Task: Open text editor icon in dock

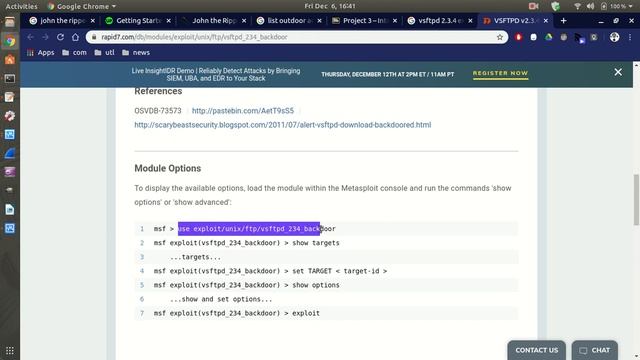Action: (10, 97)
